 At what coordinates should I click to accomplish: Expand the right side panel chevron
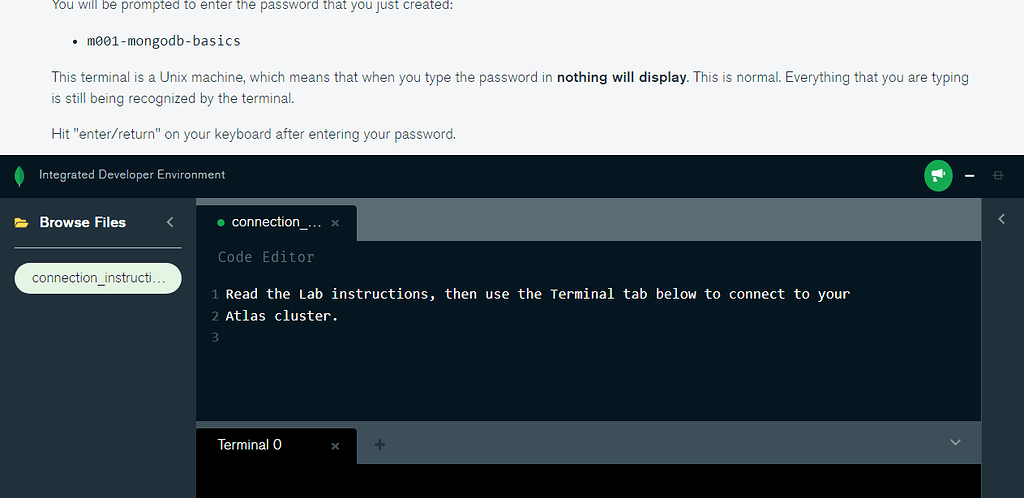point(1002,219)
